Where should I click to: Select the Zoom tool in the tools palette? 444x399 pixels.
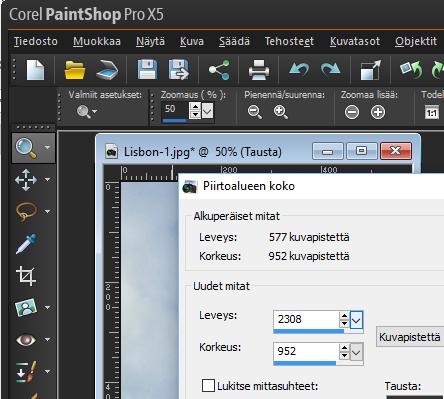coord(26,148)
